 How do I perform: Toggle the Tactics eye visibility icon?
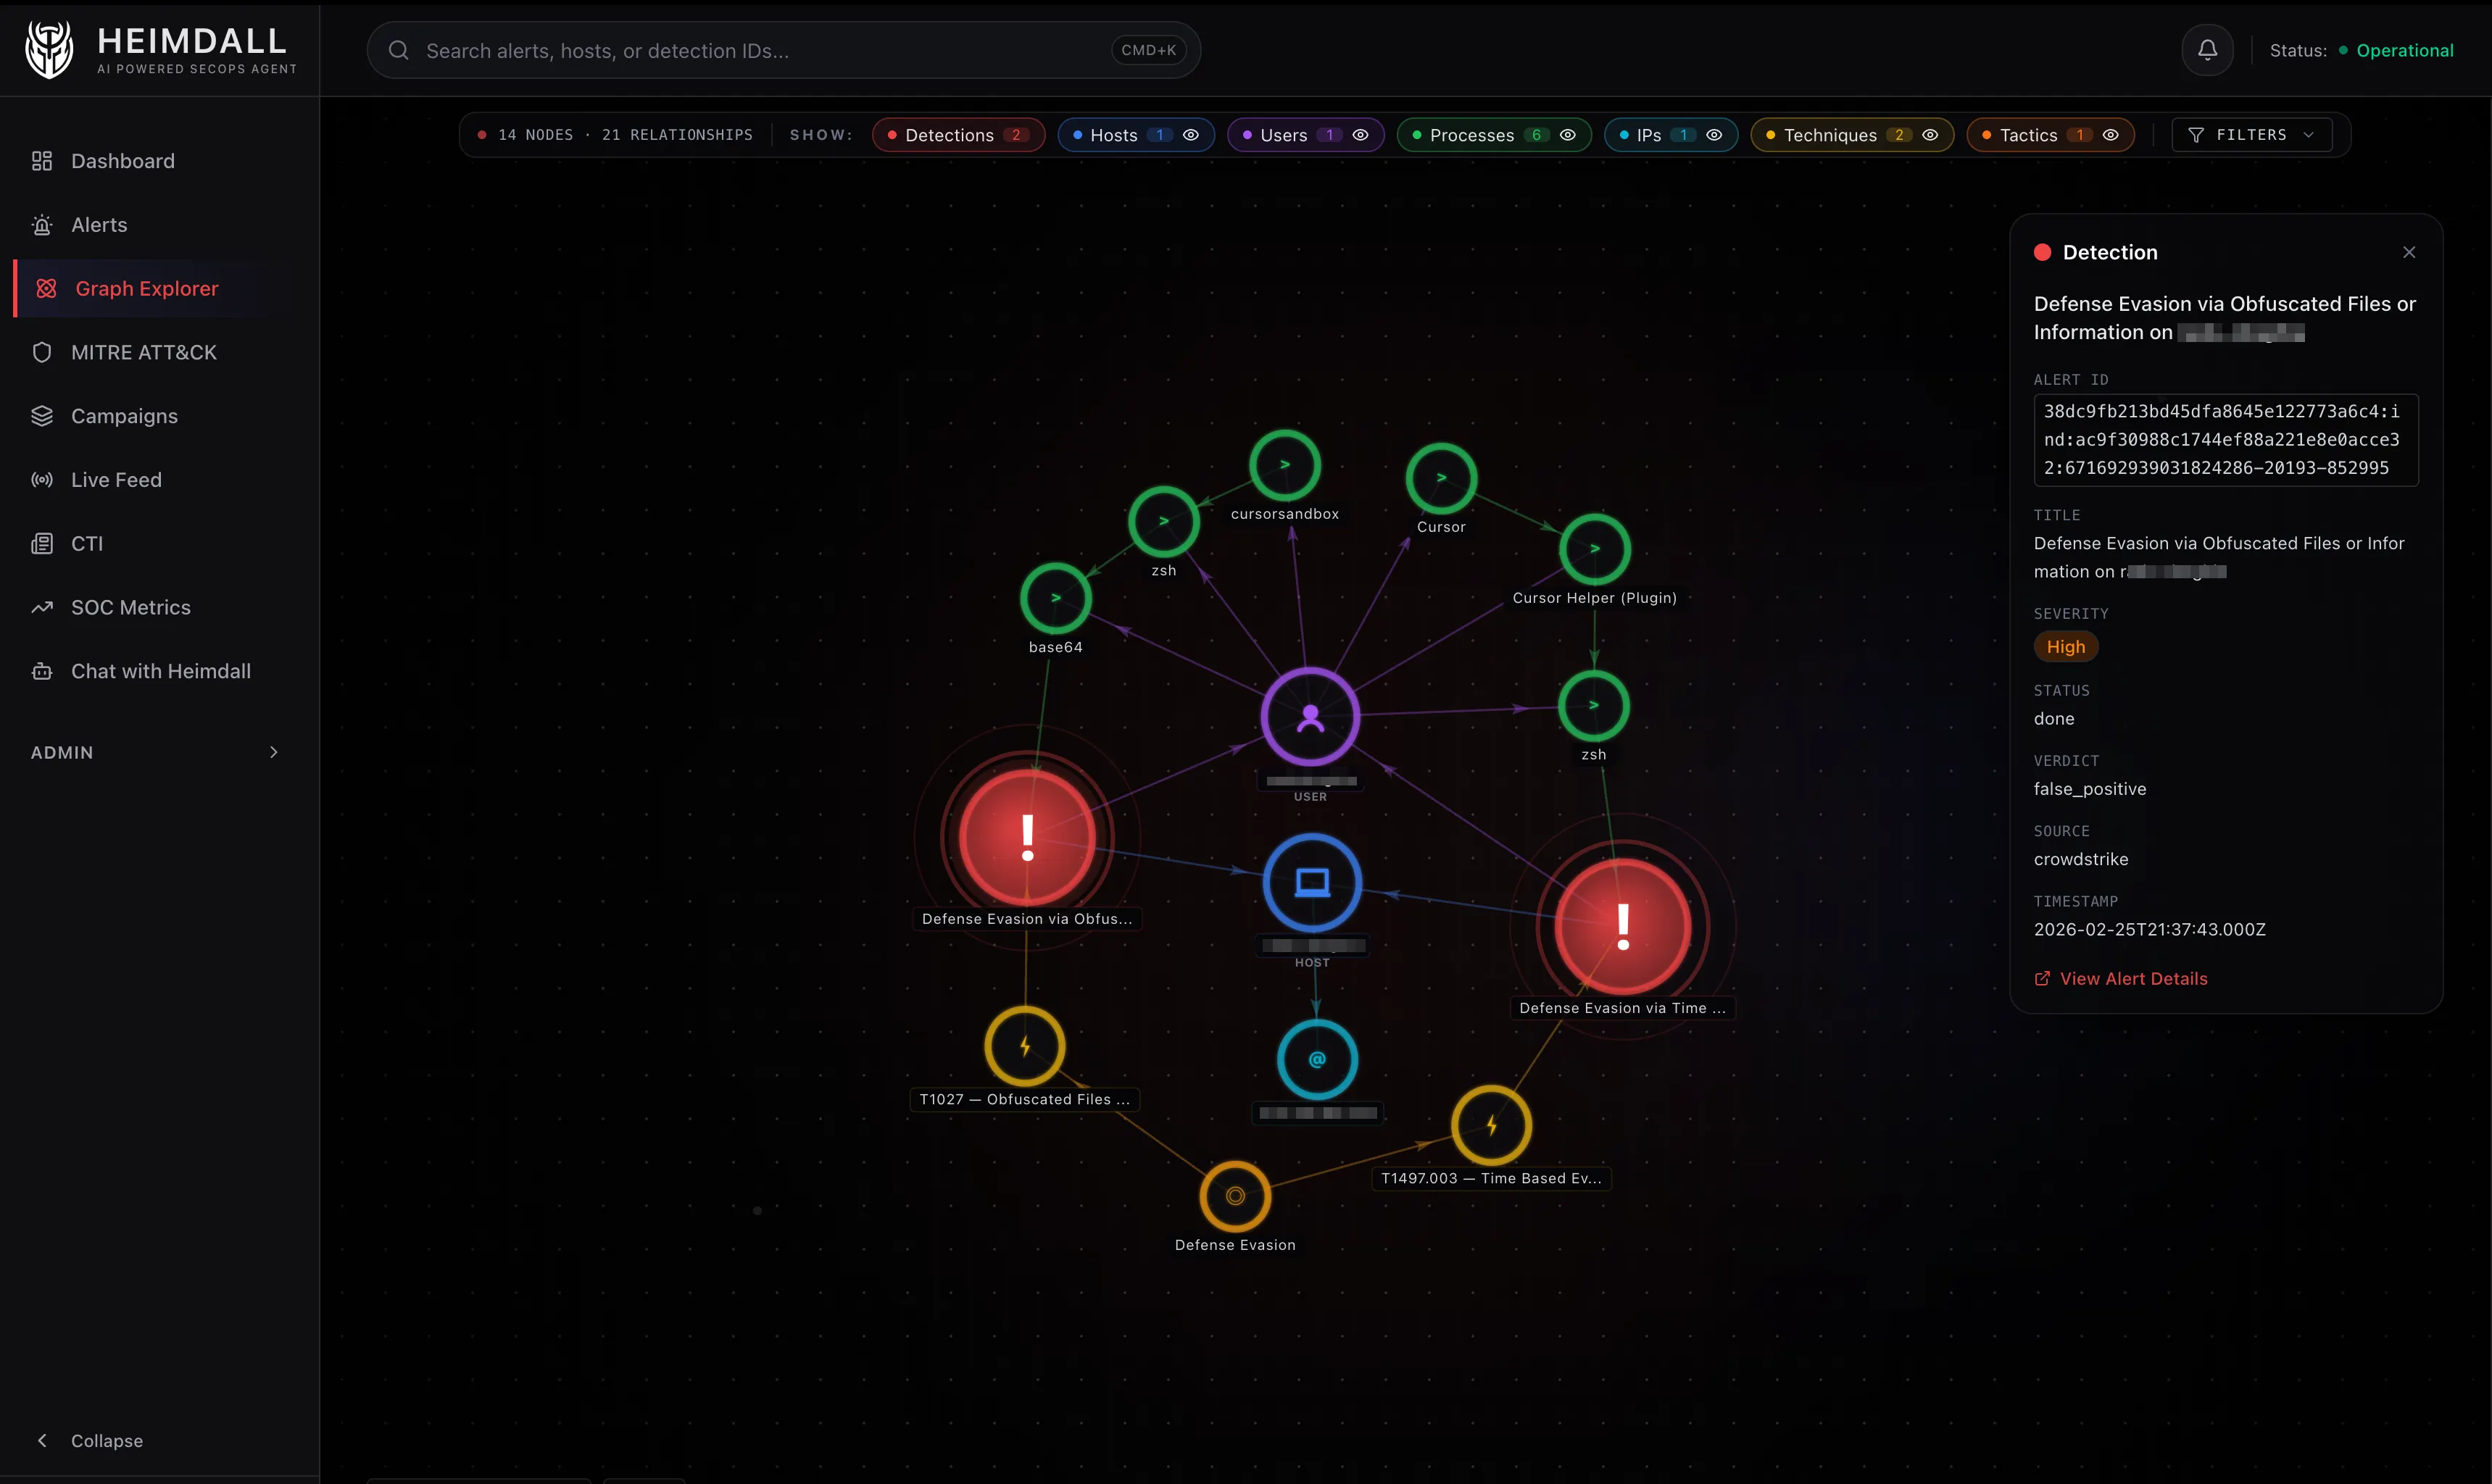[x=2110, y=135]
